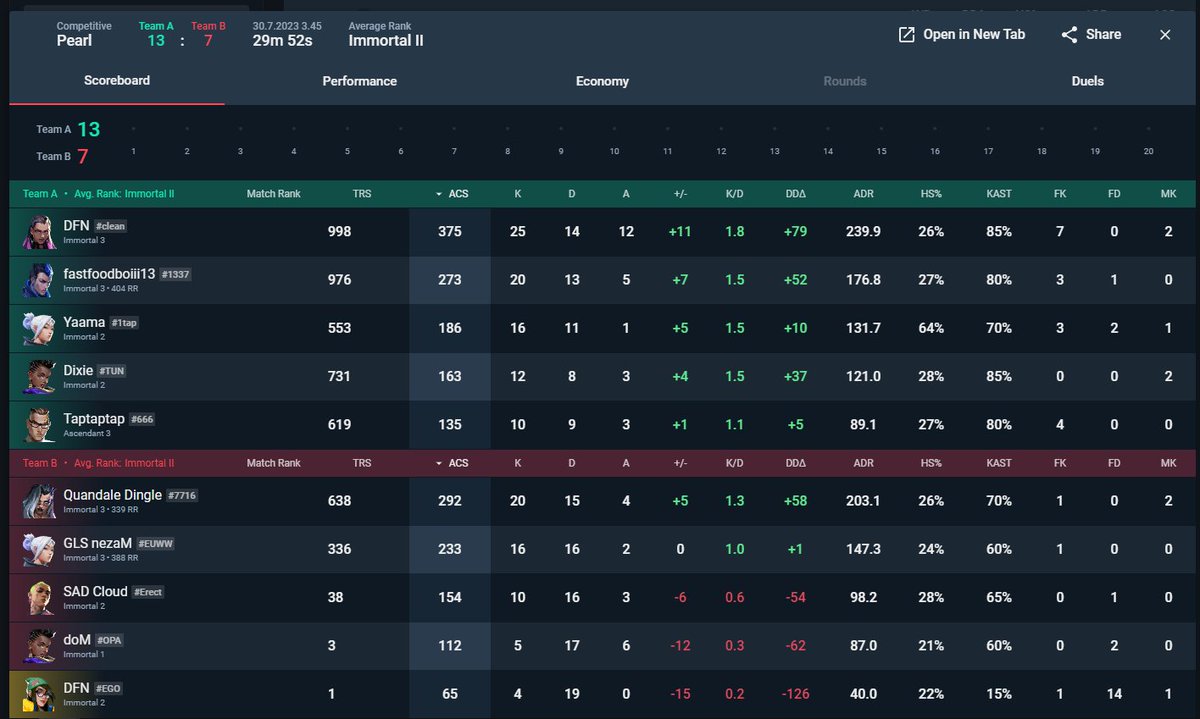Click fastfoodboiii13 agent avatar

click(40, 280)
